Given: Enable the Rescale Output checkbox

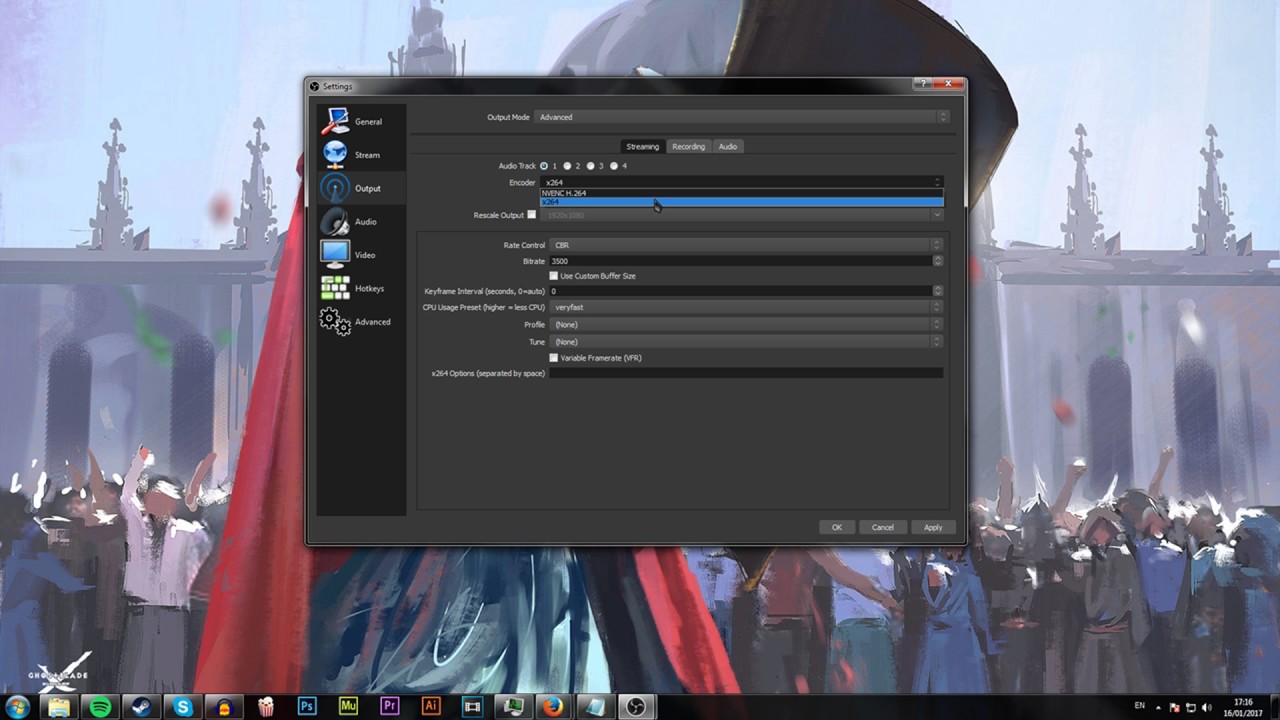Looking at the screenshot, I should click(x=531, y=215).
